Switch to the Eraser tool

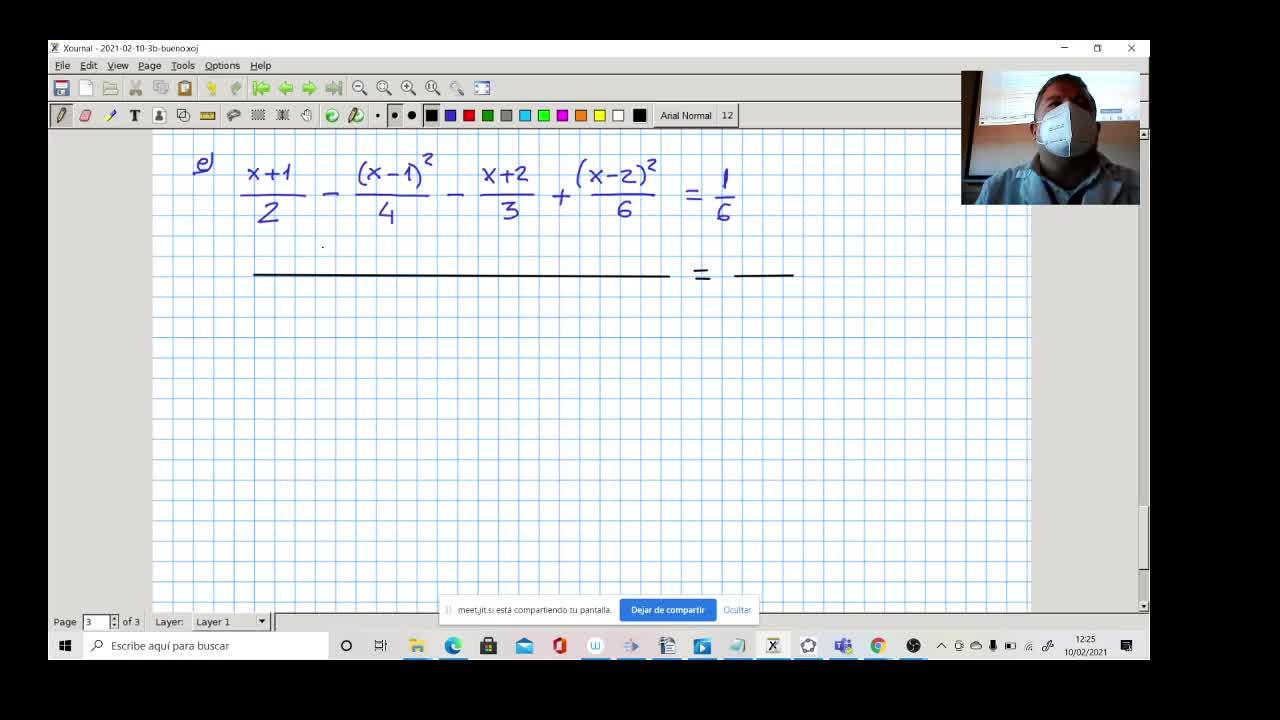pyautogui.click(x=85, y=116)
